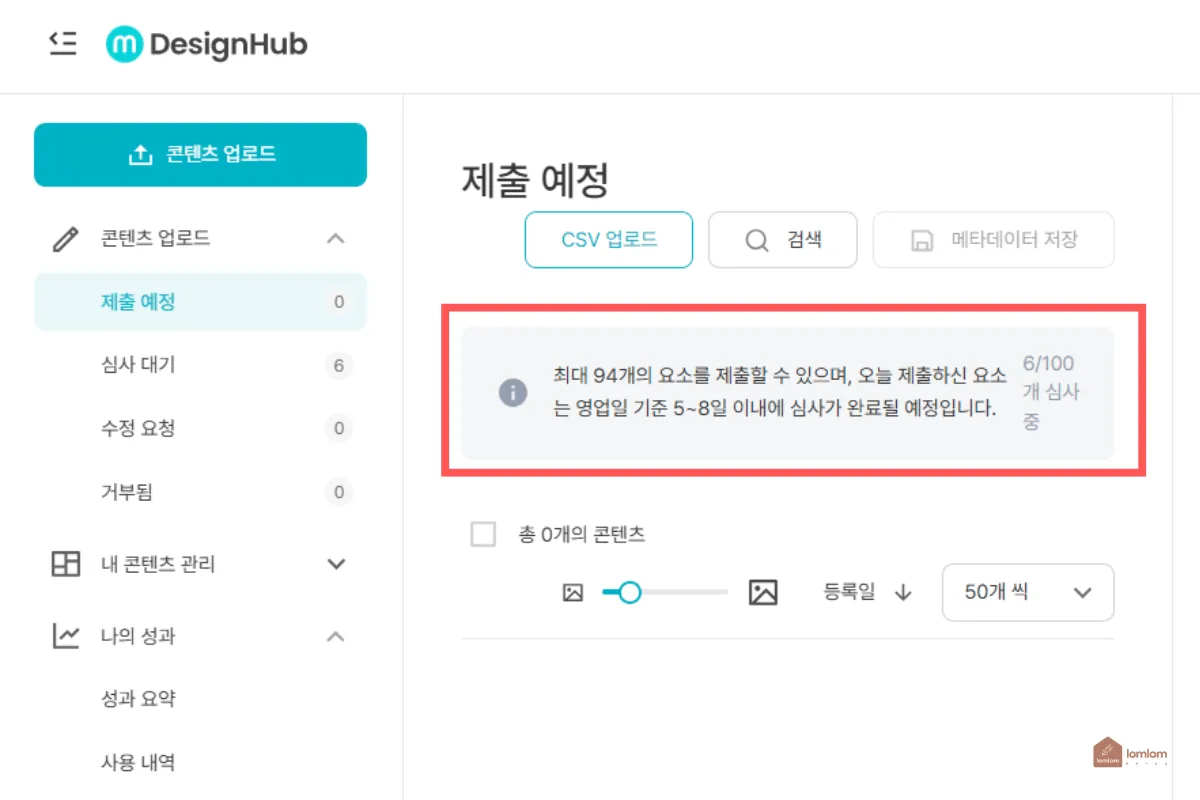Click the chart icon beside 나의 성과

[x=64, y=637]
